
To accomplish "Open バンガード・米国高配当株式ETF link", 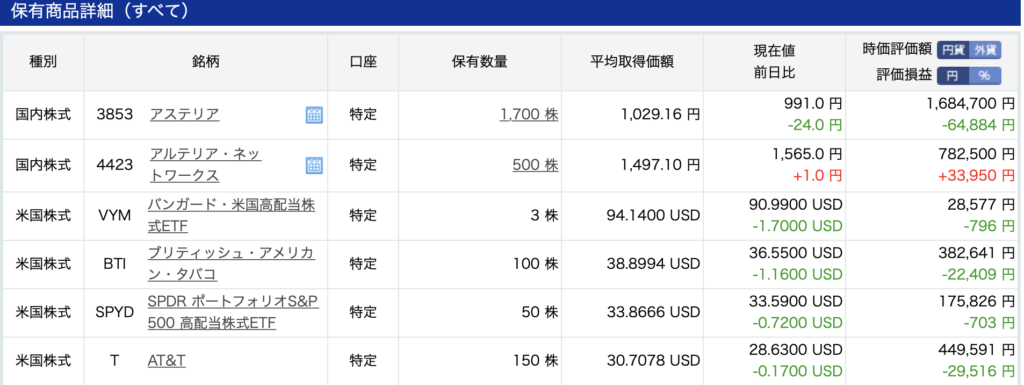I will [x=231, y=215].
